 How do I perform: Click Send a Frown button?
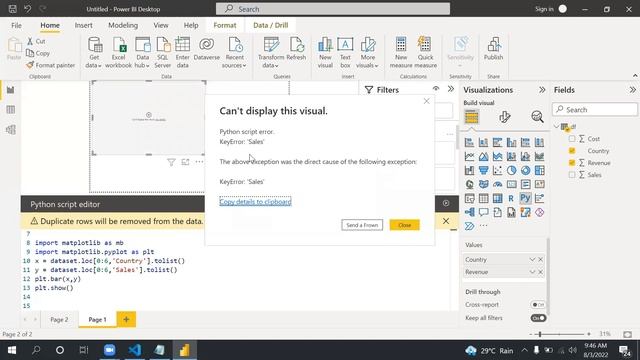[x=362, y=225]
